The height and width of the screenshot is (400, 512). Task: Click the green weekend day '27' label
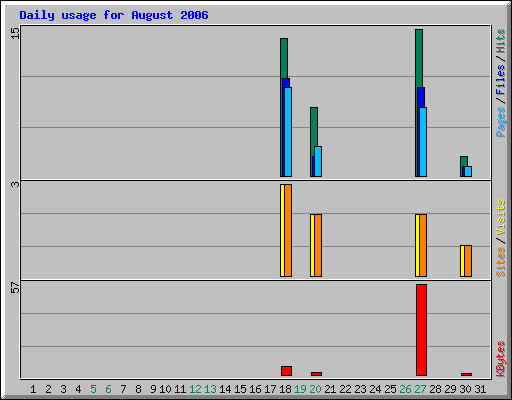420,389
